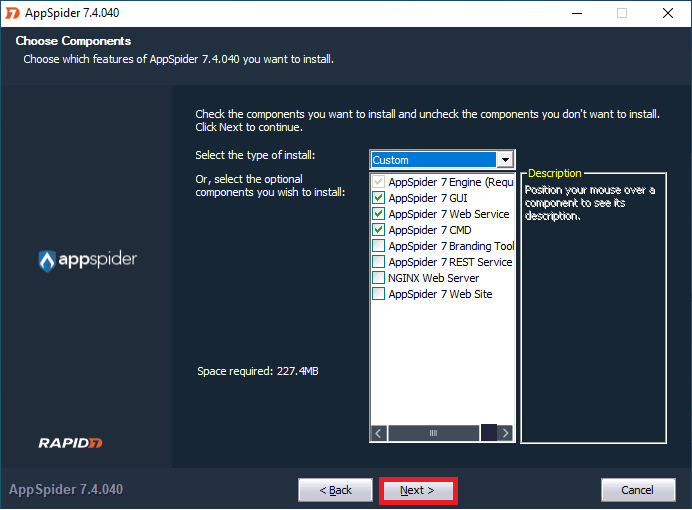Disable the AppSpider 7 CMD component

(378, 230)
